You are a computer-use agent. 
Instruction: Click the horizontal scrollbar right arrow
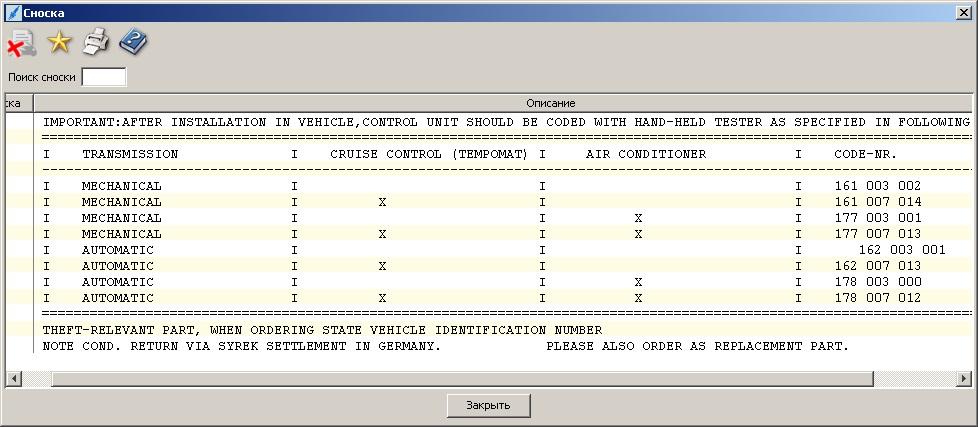(964, 379)
